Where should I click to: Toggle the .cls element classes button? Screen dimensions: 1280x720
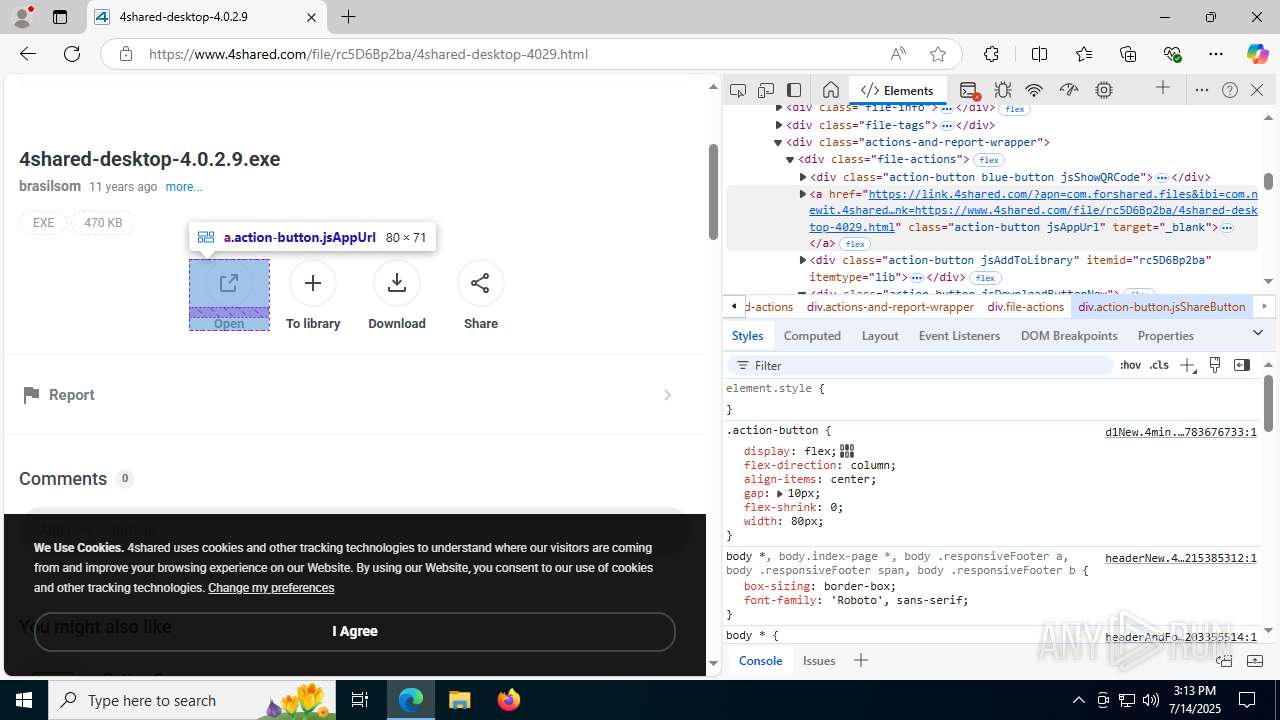pos(1159,365)
